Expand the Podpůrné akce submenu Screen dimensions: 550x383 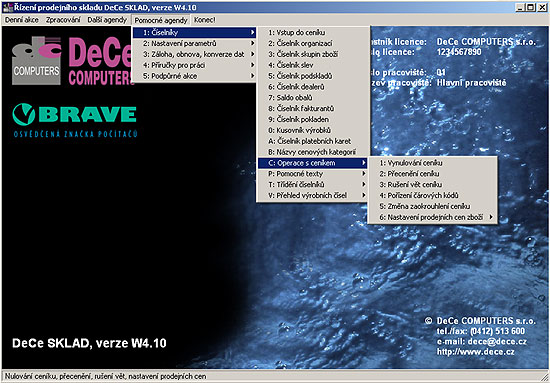[194, 76]
